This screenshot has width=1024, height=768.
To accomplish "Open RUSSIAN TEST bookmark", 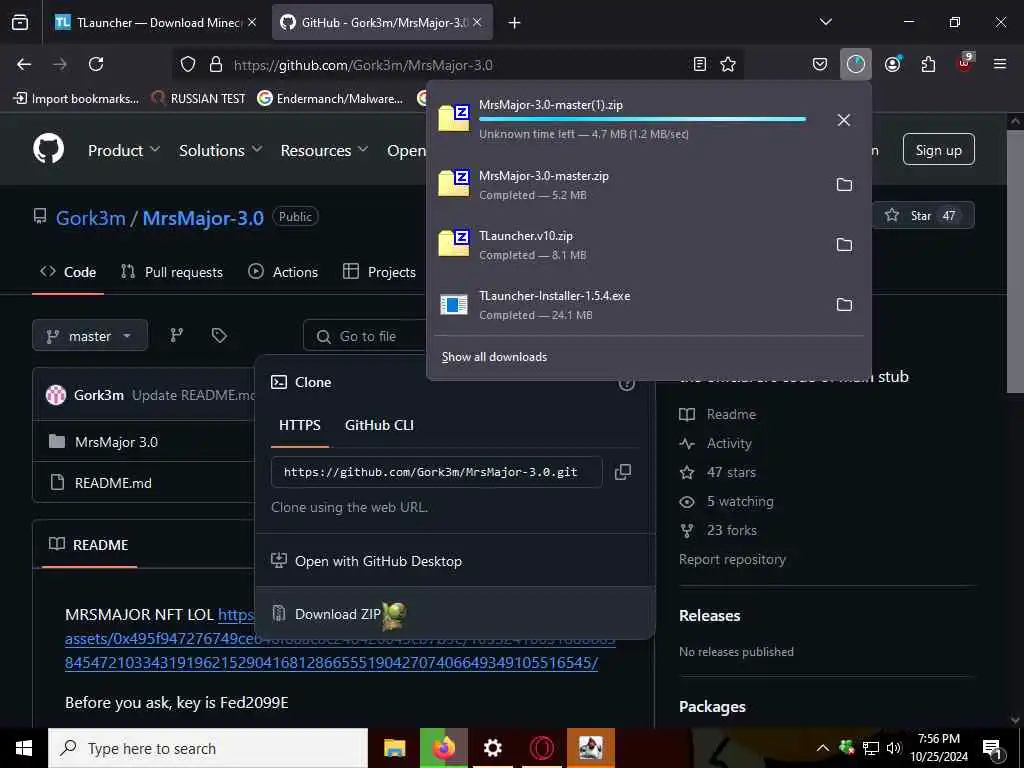I will 199,99.
